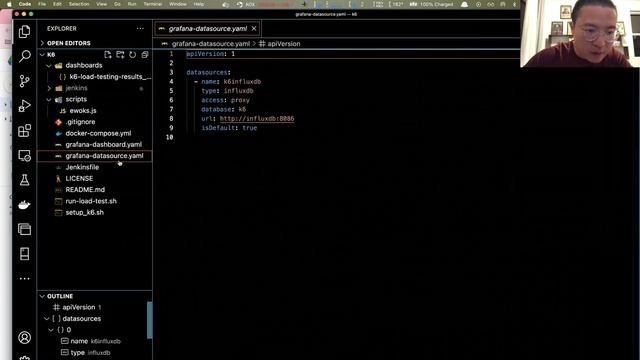
Task: Open k6-load-testing-results JSON file
Action: point(110,77)
